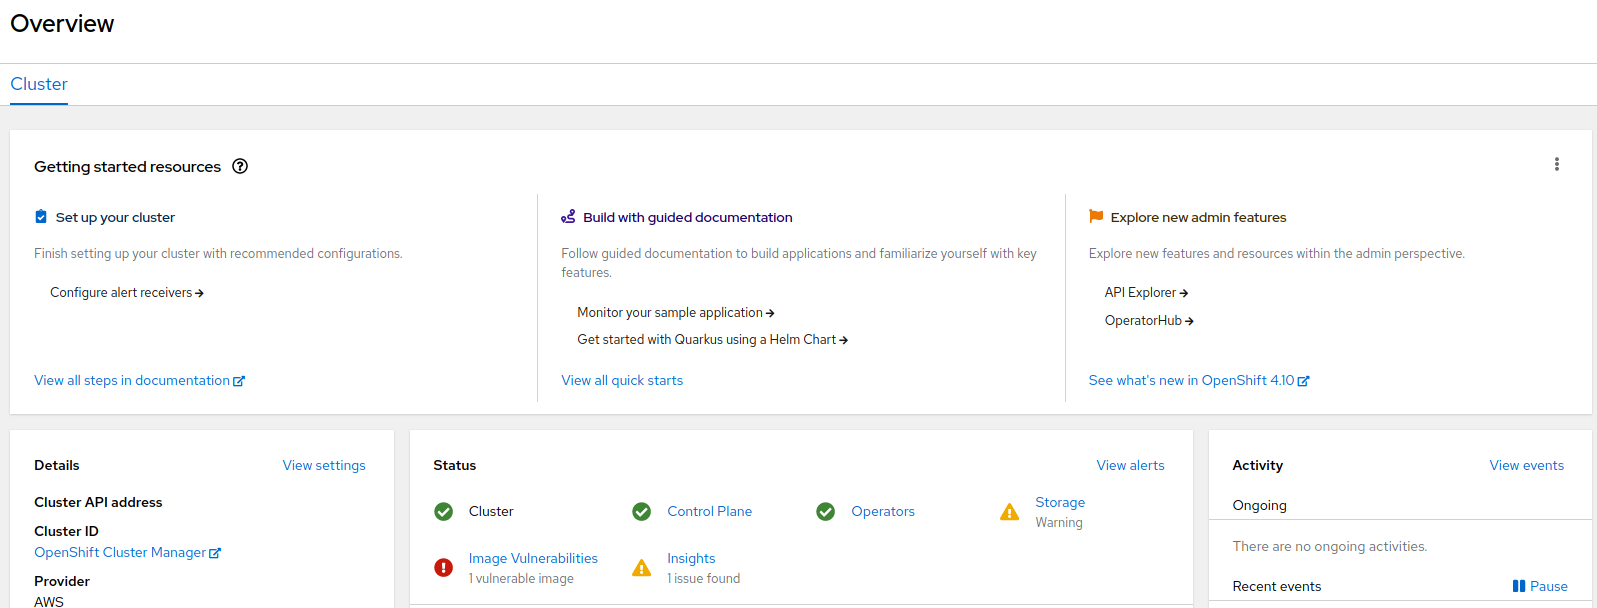
Task: Click View alerts in Status card
Action: 1130,466
